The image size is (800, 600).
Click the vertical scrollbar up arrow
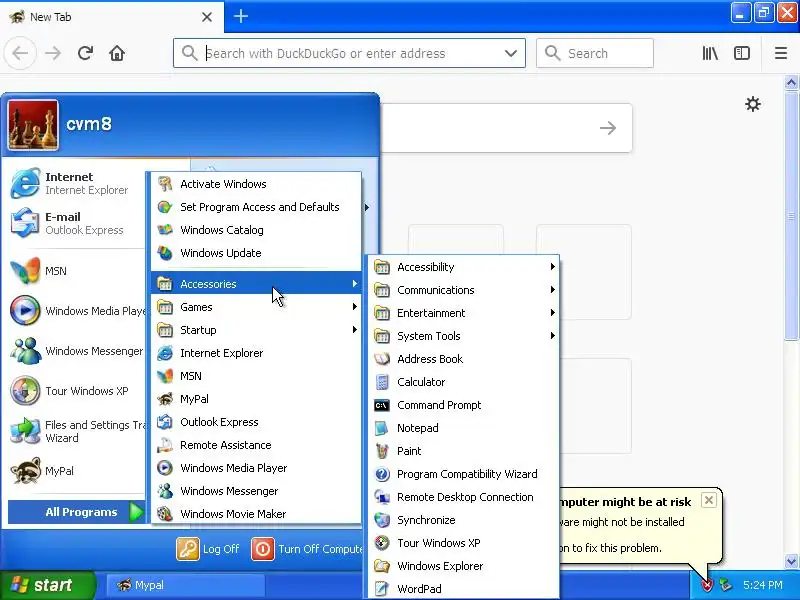(x=791, y=82)
